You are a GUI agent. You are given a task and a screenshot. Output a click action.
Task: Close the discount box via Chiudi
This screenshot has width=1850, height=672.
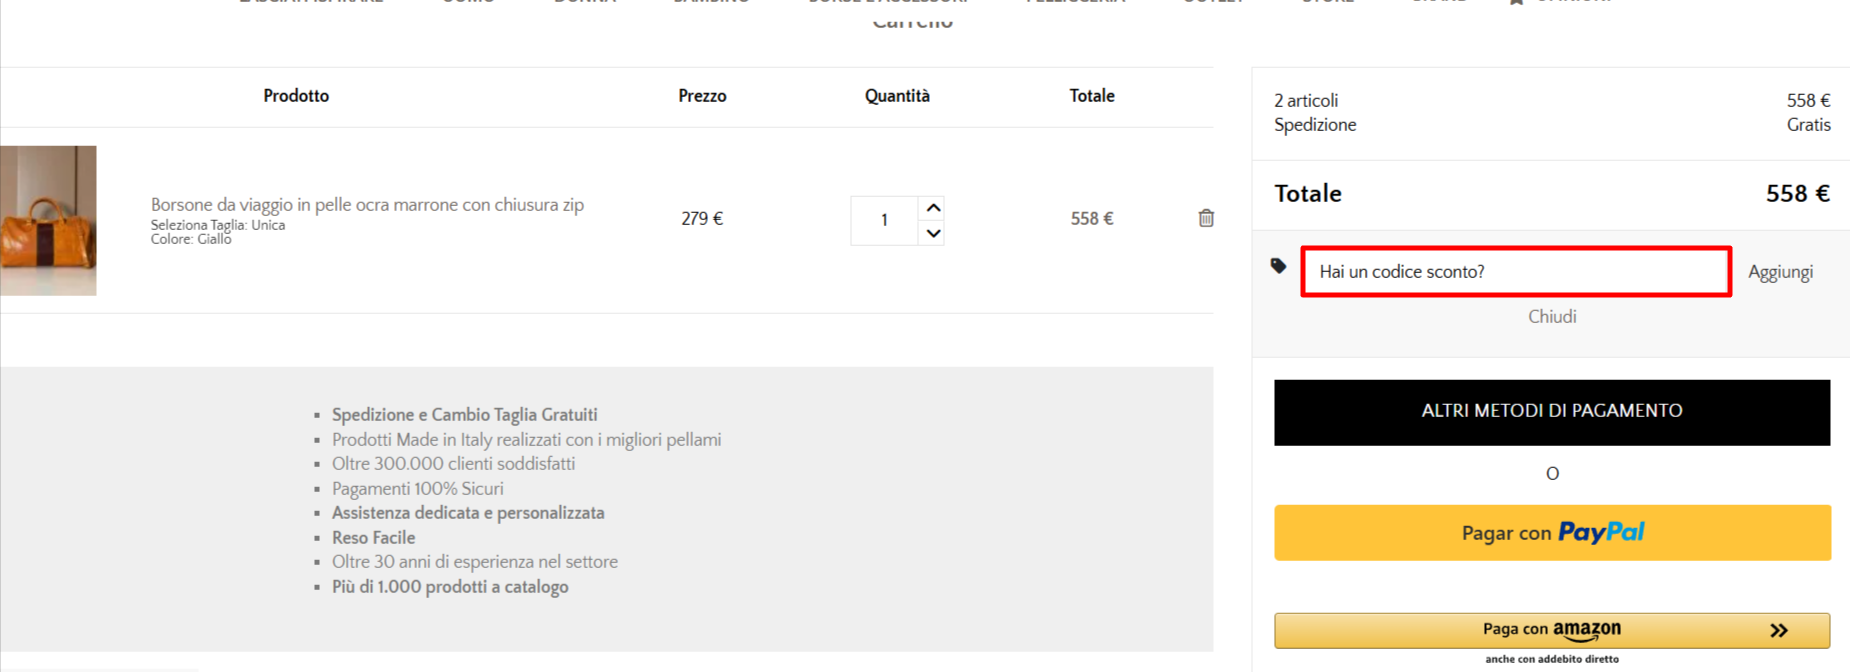(x=1552, y=316)
